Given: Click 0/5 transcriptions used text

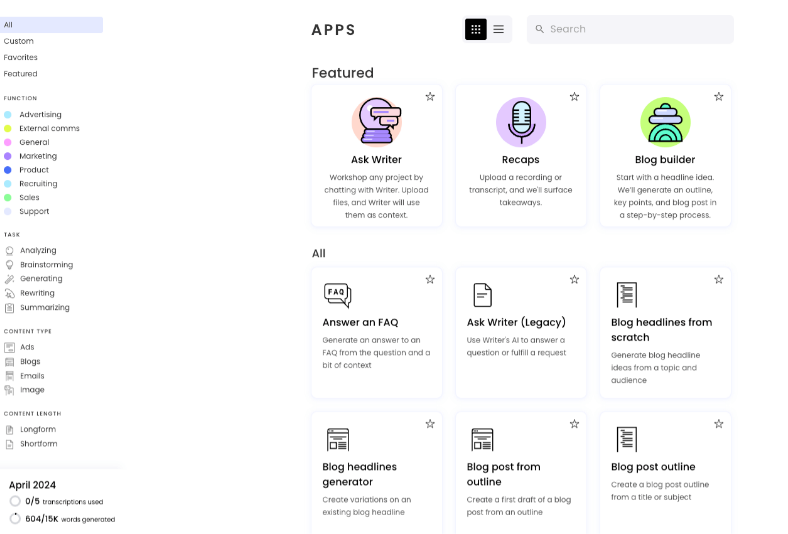Looking at the screenshot, I should click(64, 501).
